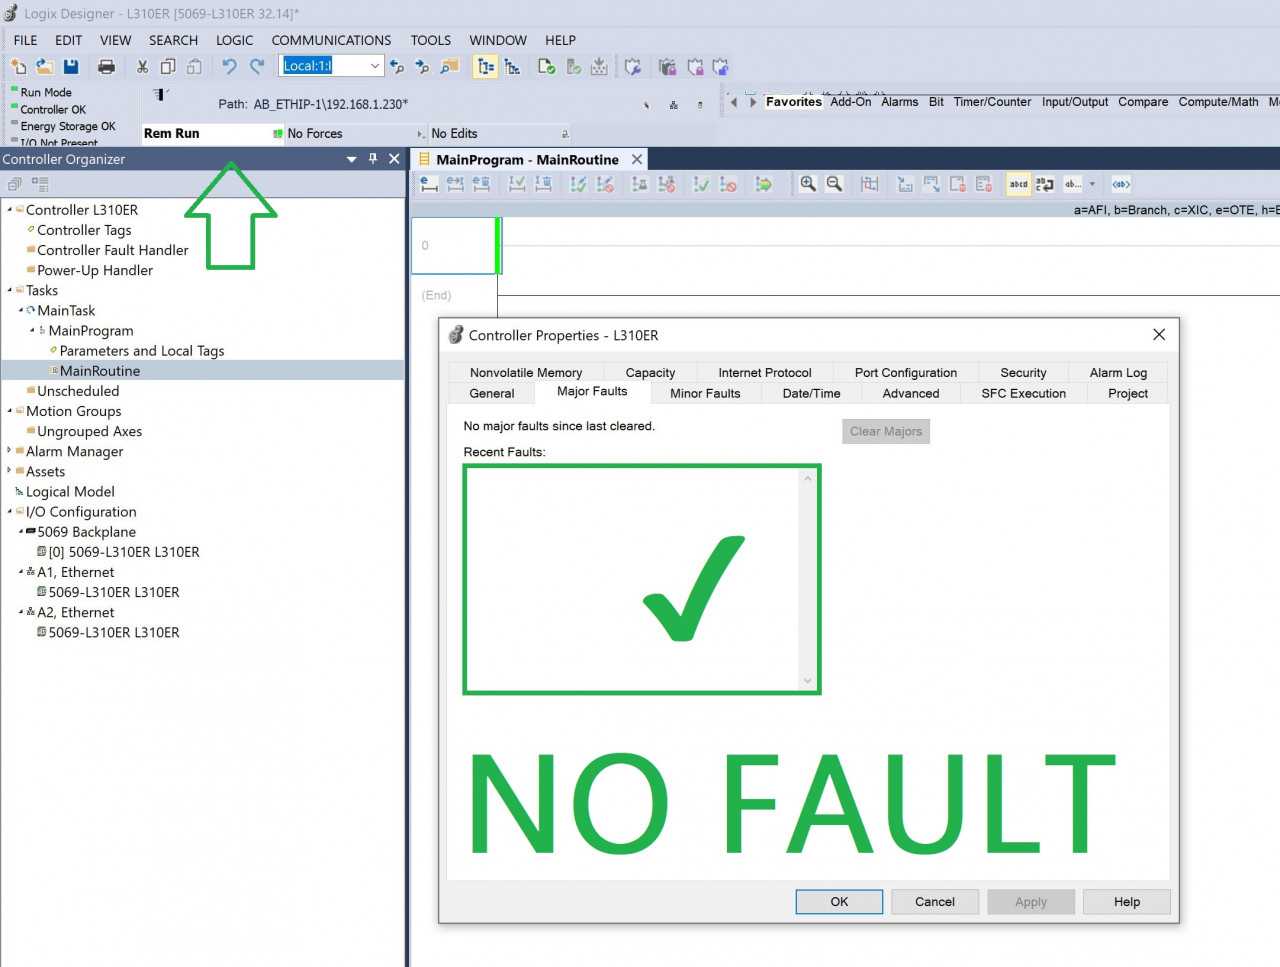Pin the Controller Organizer panel
Image resolution: width=1280 pixels, height=967 pixels.
click(373, 158)
